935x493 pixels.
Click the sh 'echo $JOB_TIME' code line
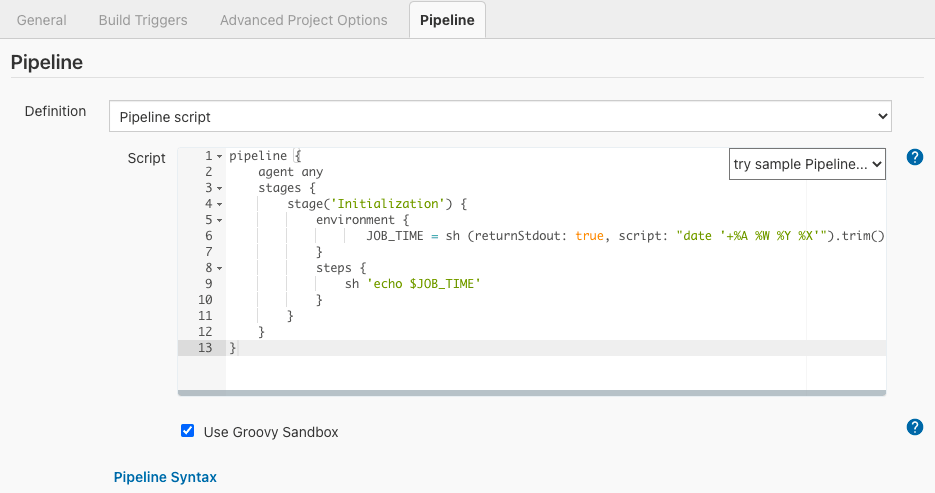(x=413, y=284)
